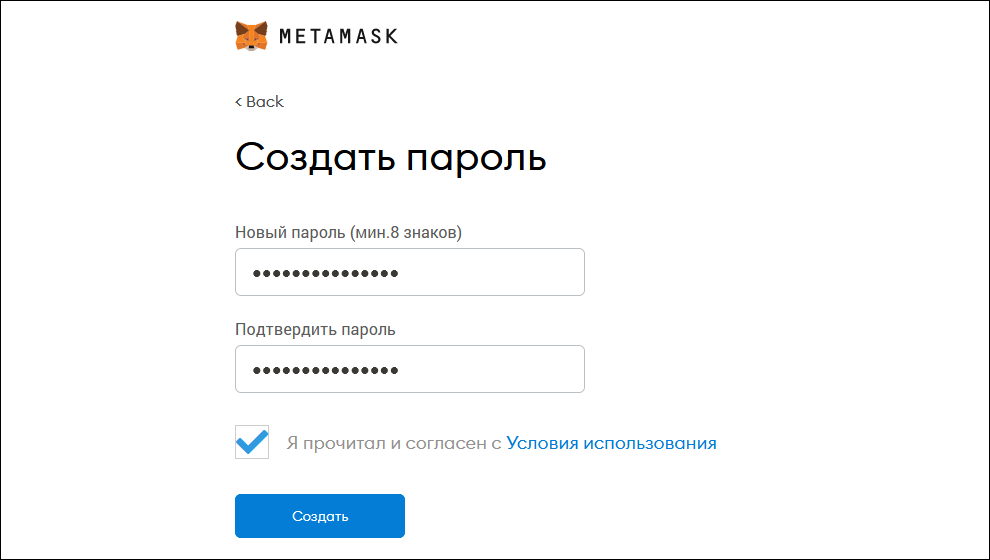Uncheck the terms agreement checkbox
Screen dimensions: 990x560
pyautogui.click(x=252, y=442)
